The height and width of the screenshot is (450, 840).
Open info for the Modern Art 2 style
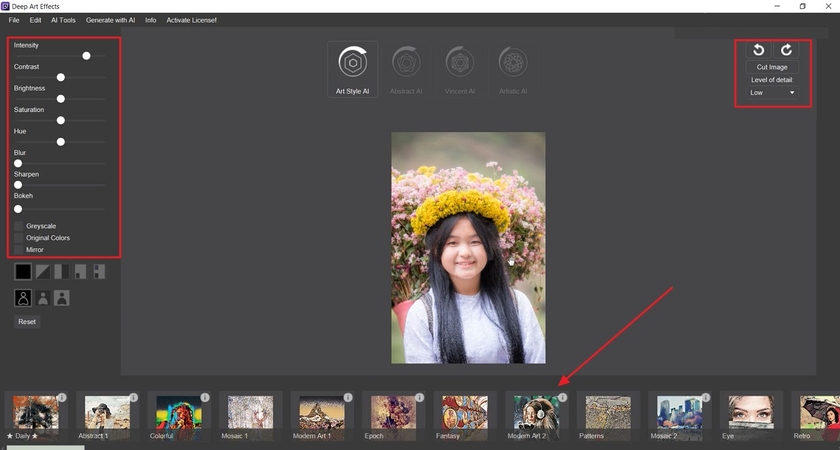[x=562, y=398]
